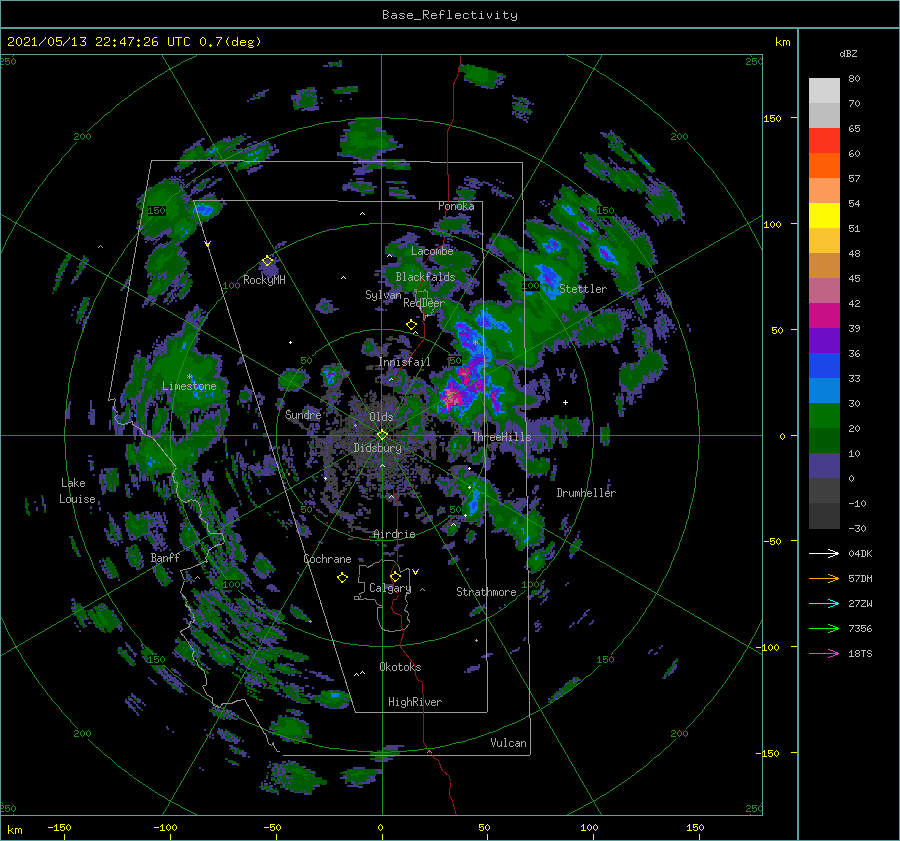Click the Base_Reflectivity title
Screen dimensions: 900x841
pos(450,15)
